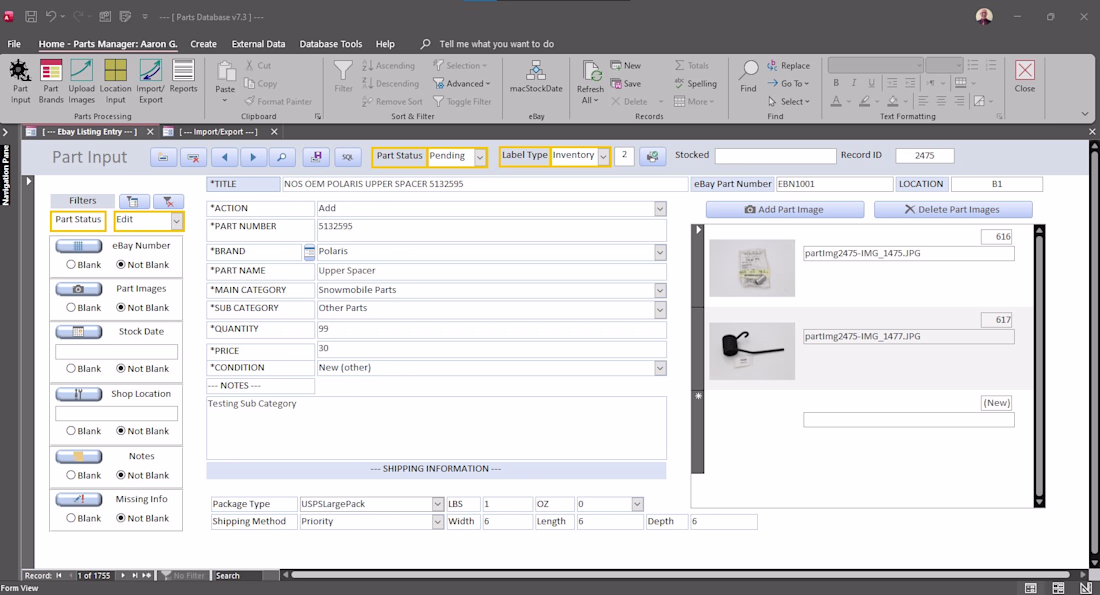Open the Label Type Inventory dropdown
The width and height of the screenshot is (1100, 595).
tap(603, 157)
